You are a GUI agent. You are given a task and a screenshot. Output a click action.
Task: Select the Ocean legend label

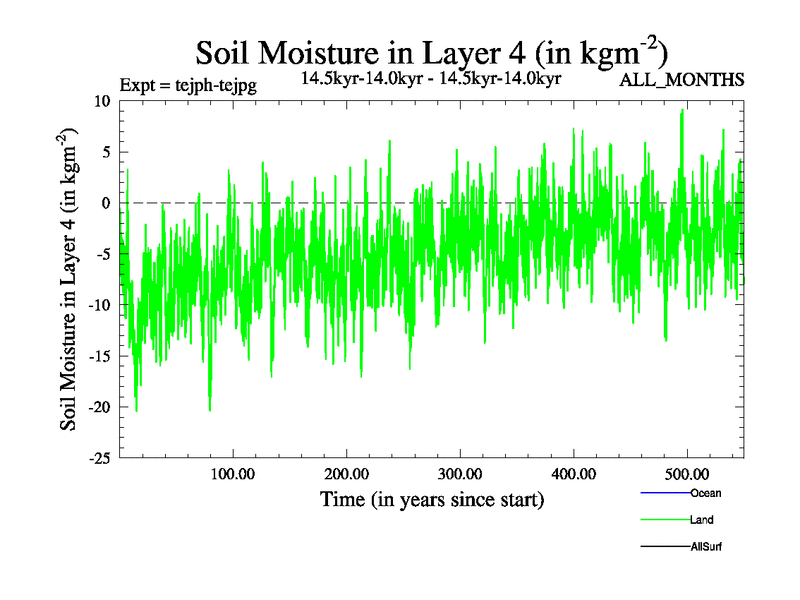tap(705, 493)
